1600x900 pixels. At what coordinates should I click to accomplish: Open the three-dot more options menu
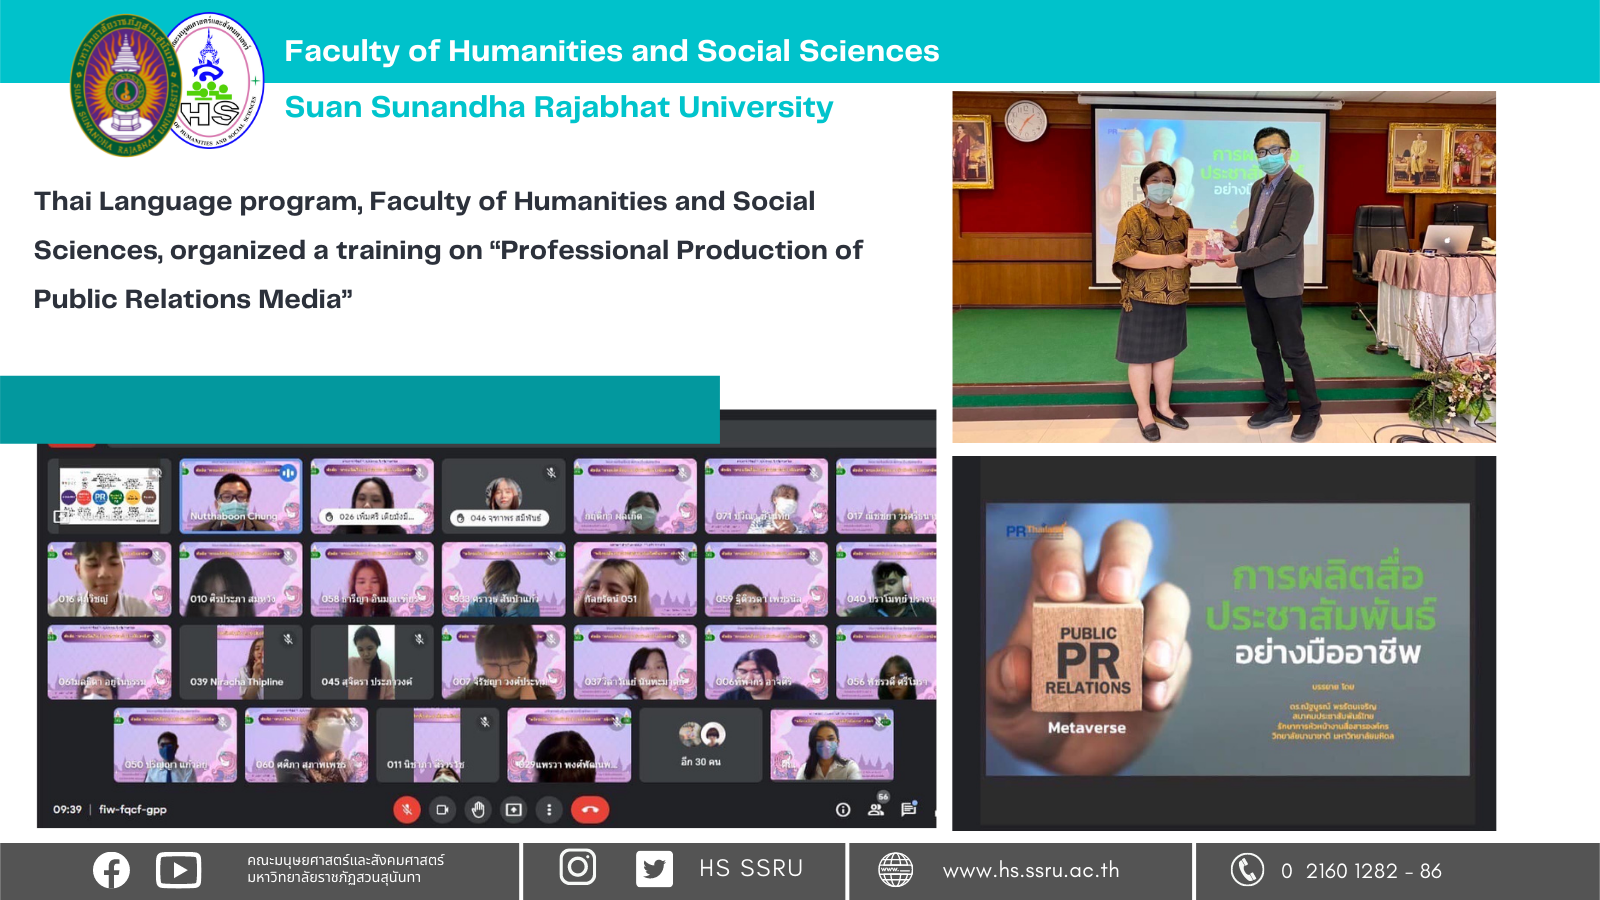click(549, 810)
